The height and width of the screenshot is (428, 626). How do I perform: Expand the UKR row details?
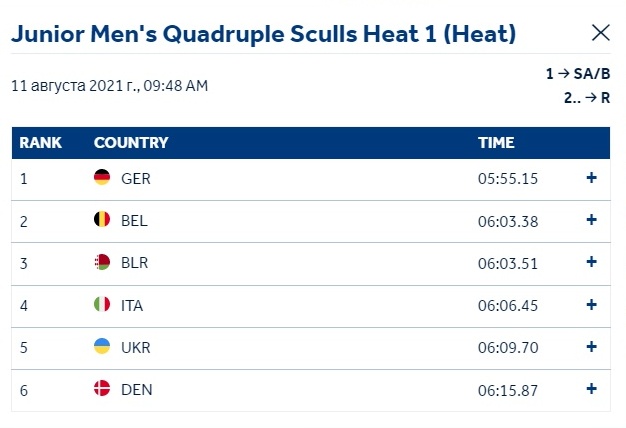point(591,347)
